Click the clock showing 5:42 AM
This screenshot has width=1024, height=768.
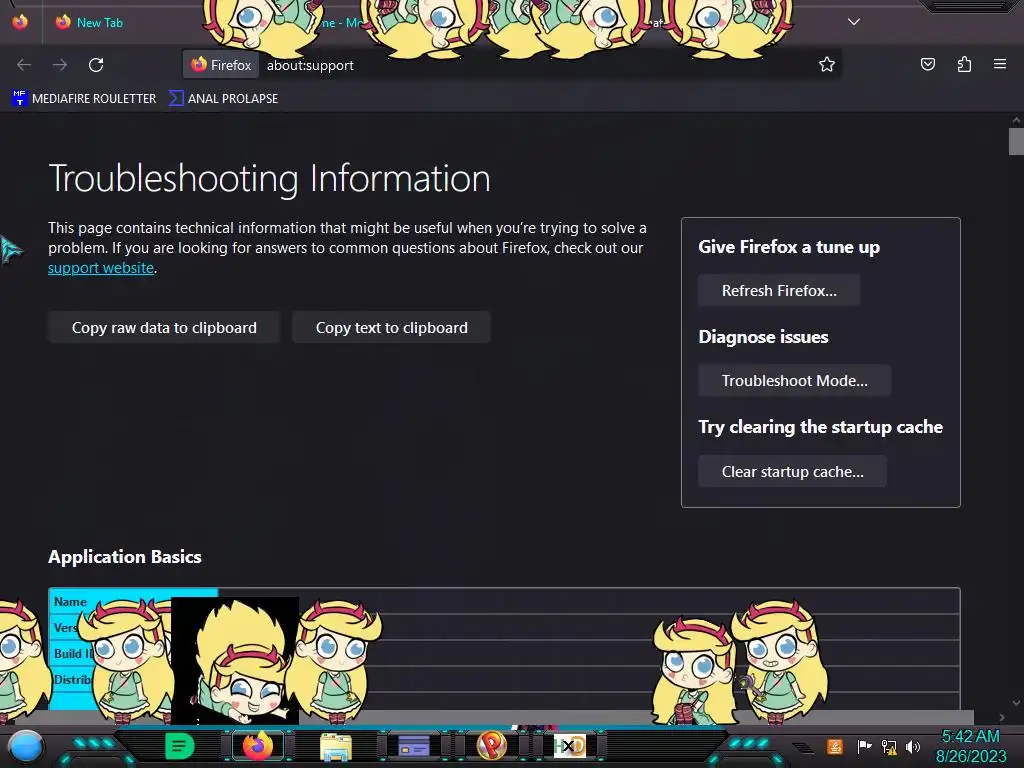(971, 736)
